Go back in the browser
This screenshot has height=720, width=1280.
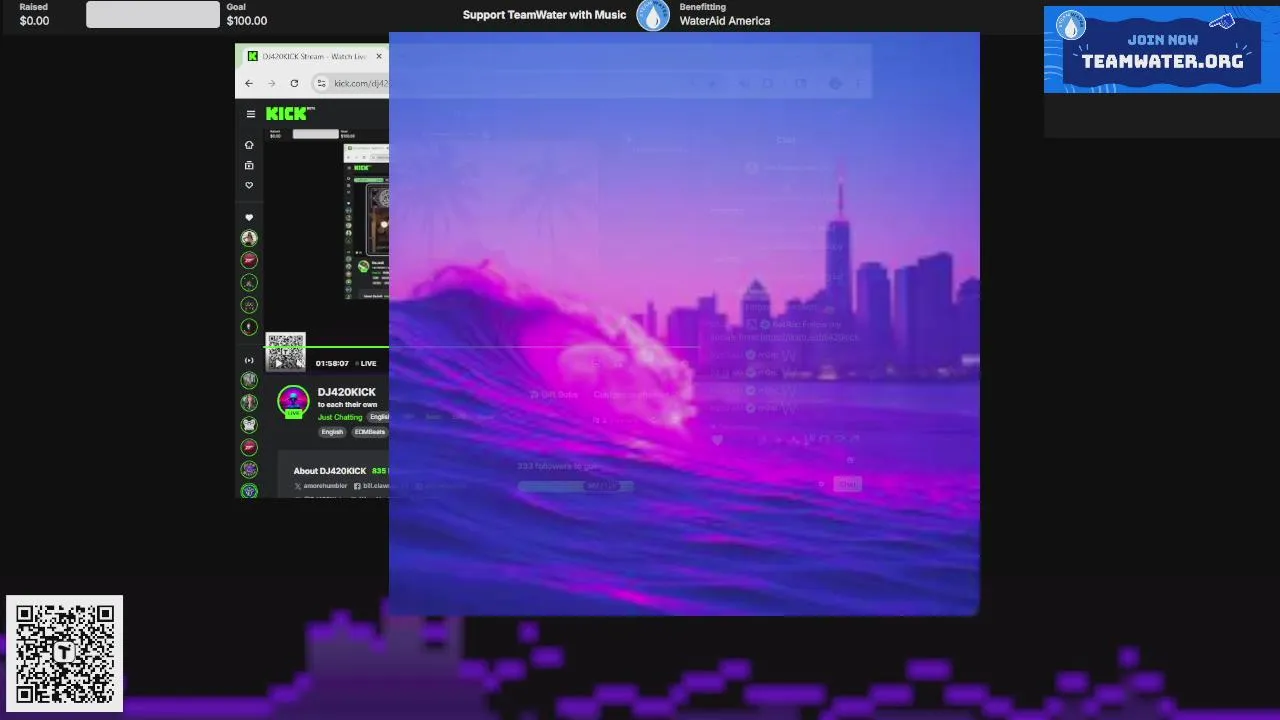(249, 83)
